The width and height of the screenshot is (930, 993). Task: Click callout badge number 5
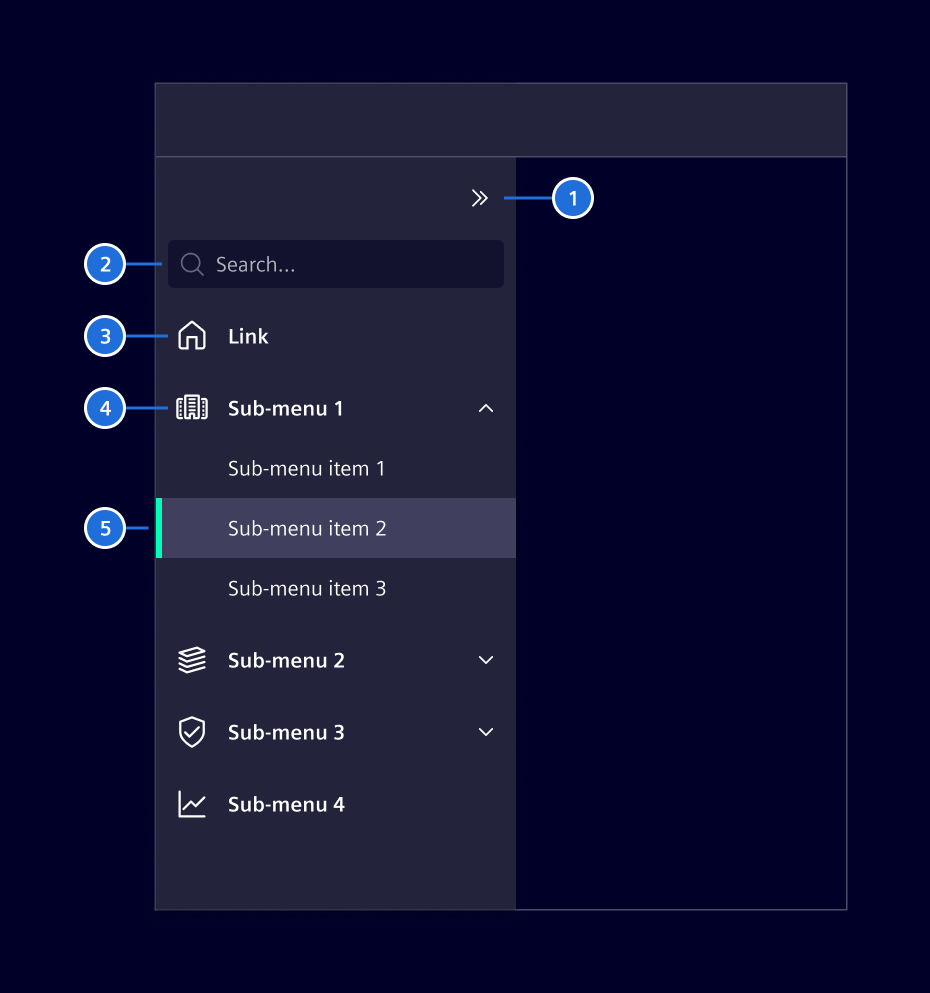[105, 528]
